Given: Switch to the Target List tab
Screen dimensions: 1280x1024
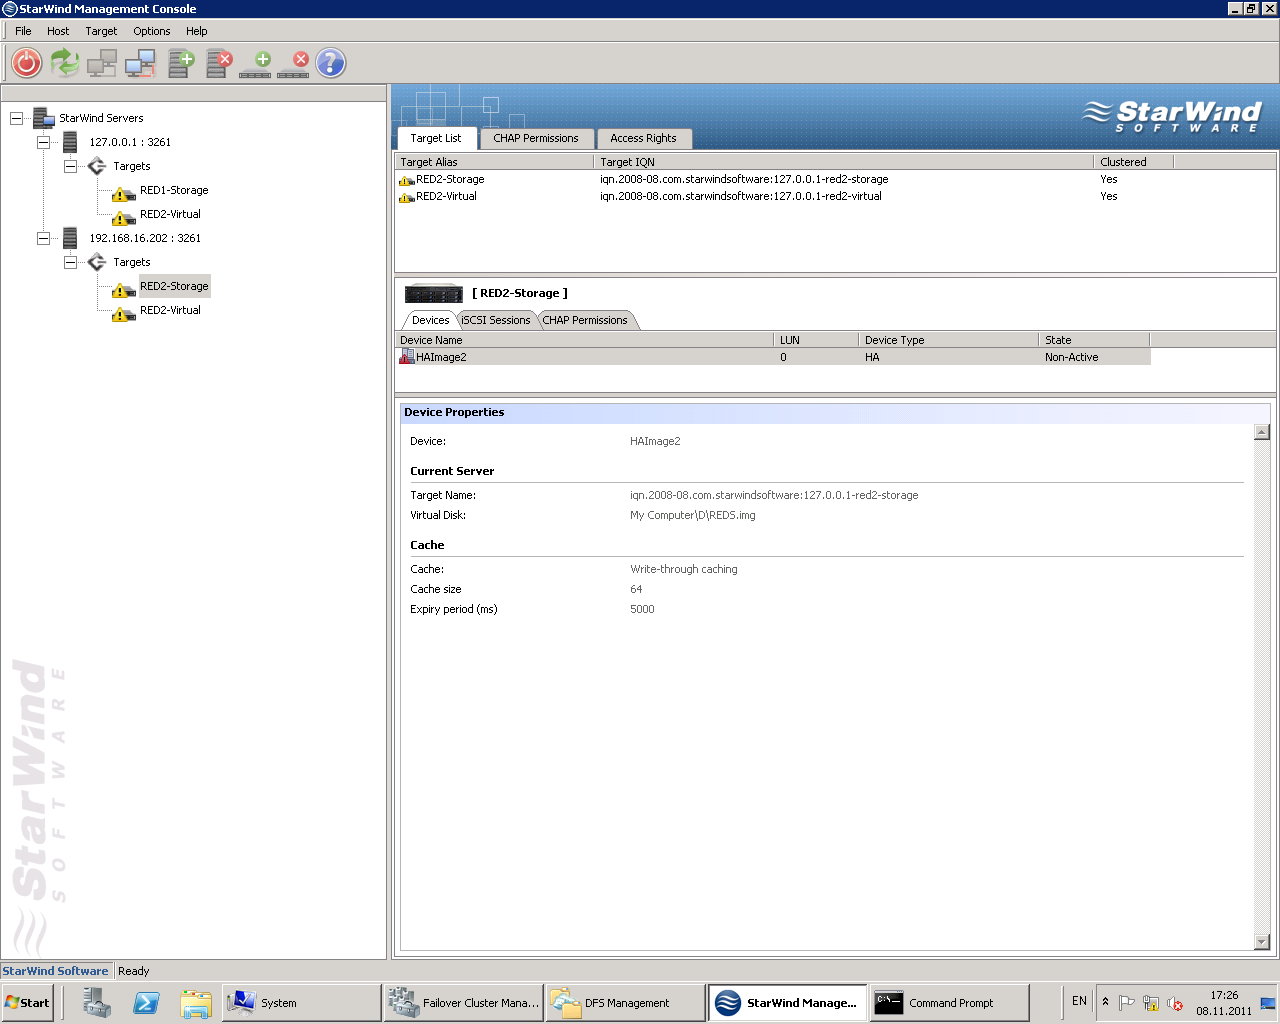Looking at the screenshot, I should pos(436,138).
